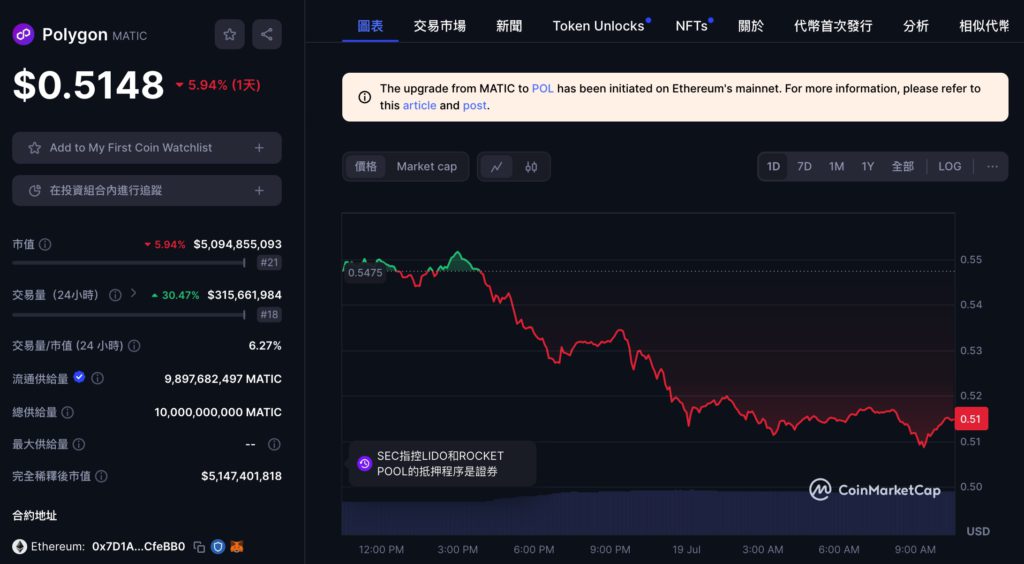Open the Token Unlocks tab
The width and height of the screenshot is (1024, 564).
coord(598,26)
